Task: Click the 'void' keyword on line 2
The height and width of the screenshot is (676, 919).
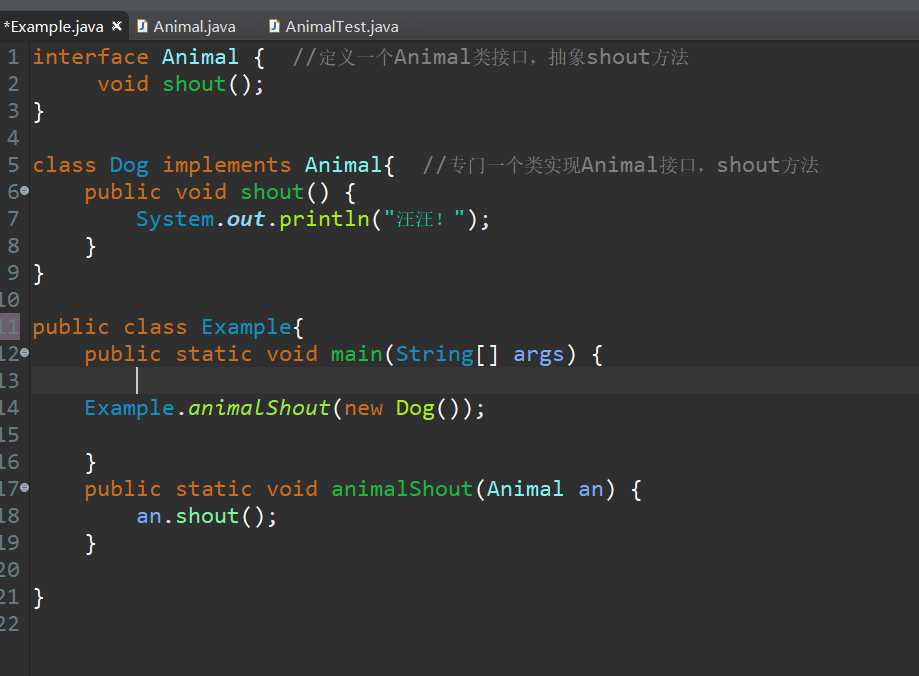Action: (x=123, y=84)
